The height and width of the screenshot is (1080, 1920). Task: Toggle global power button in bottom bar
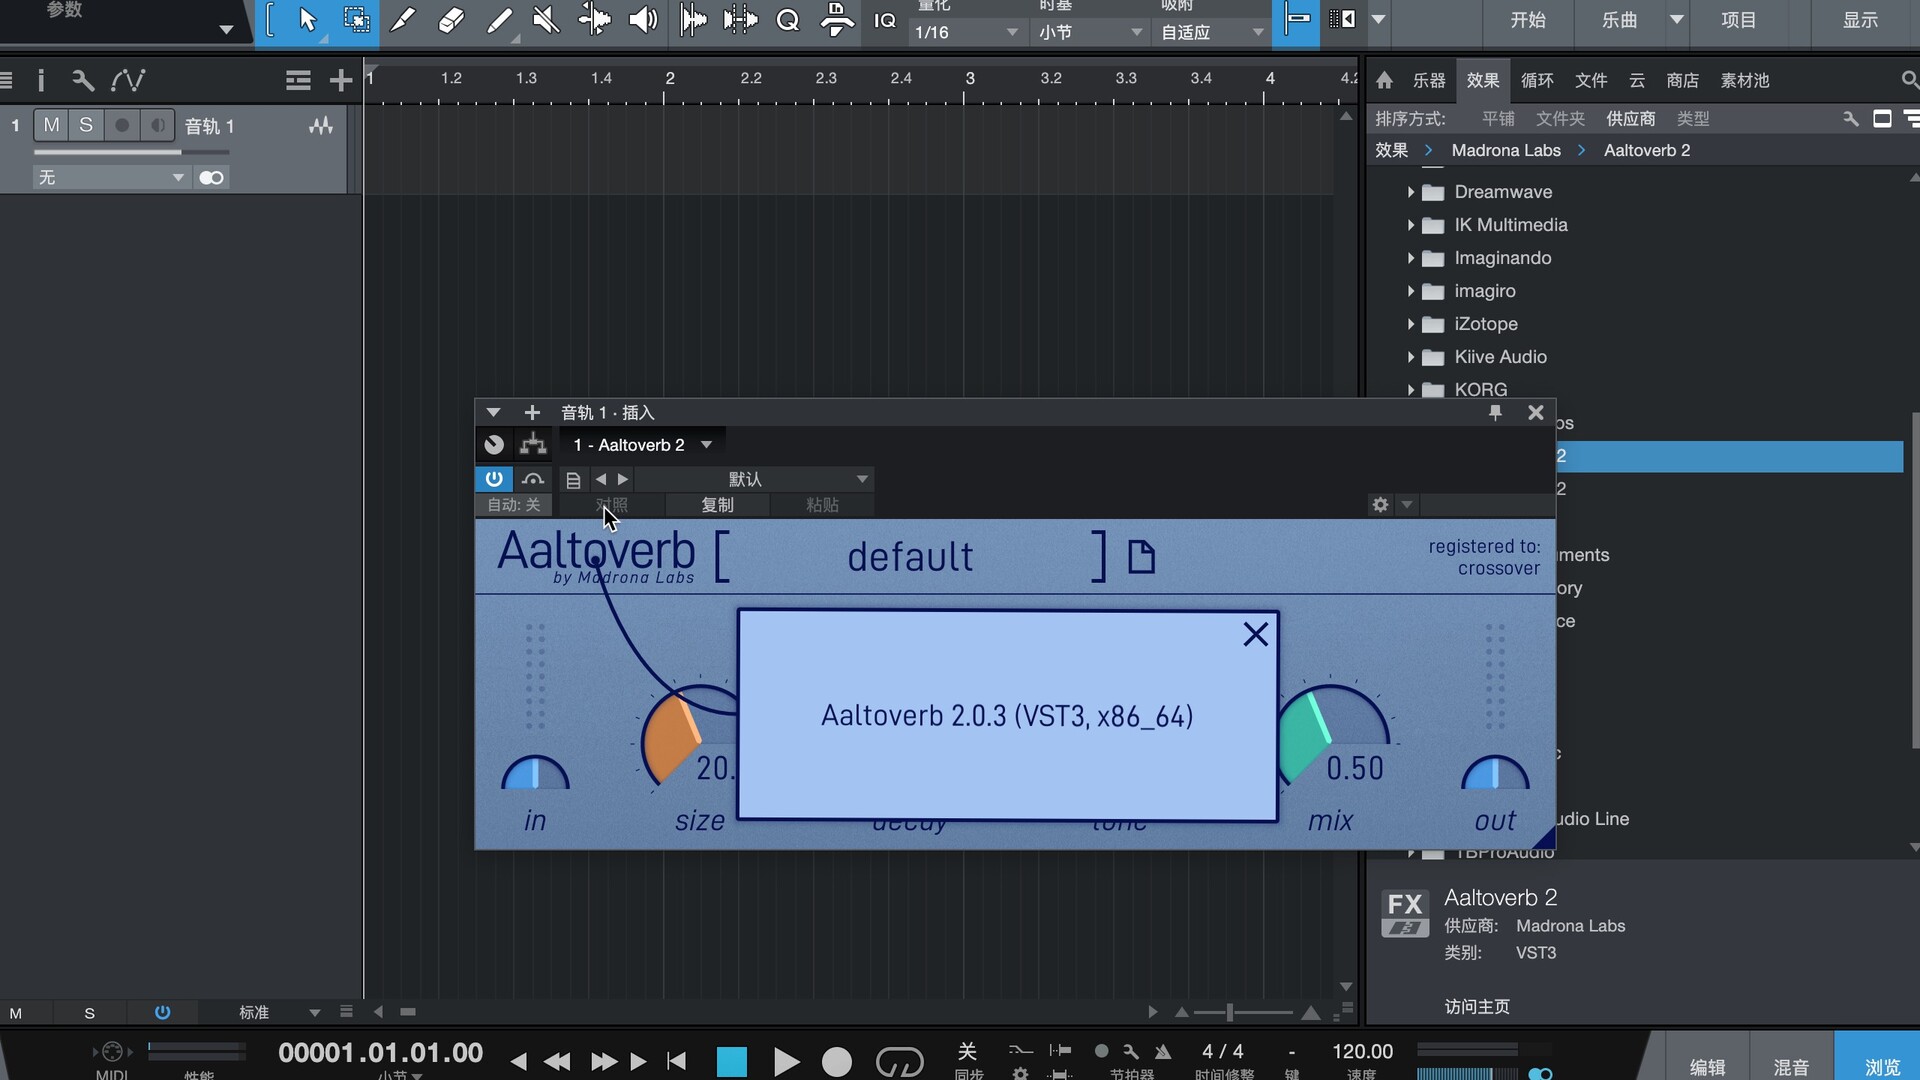click(x=162, y=1012)
